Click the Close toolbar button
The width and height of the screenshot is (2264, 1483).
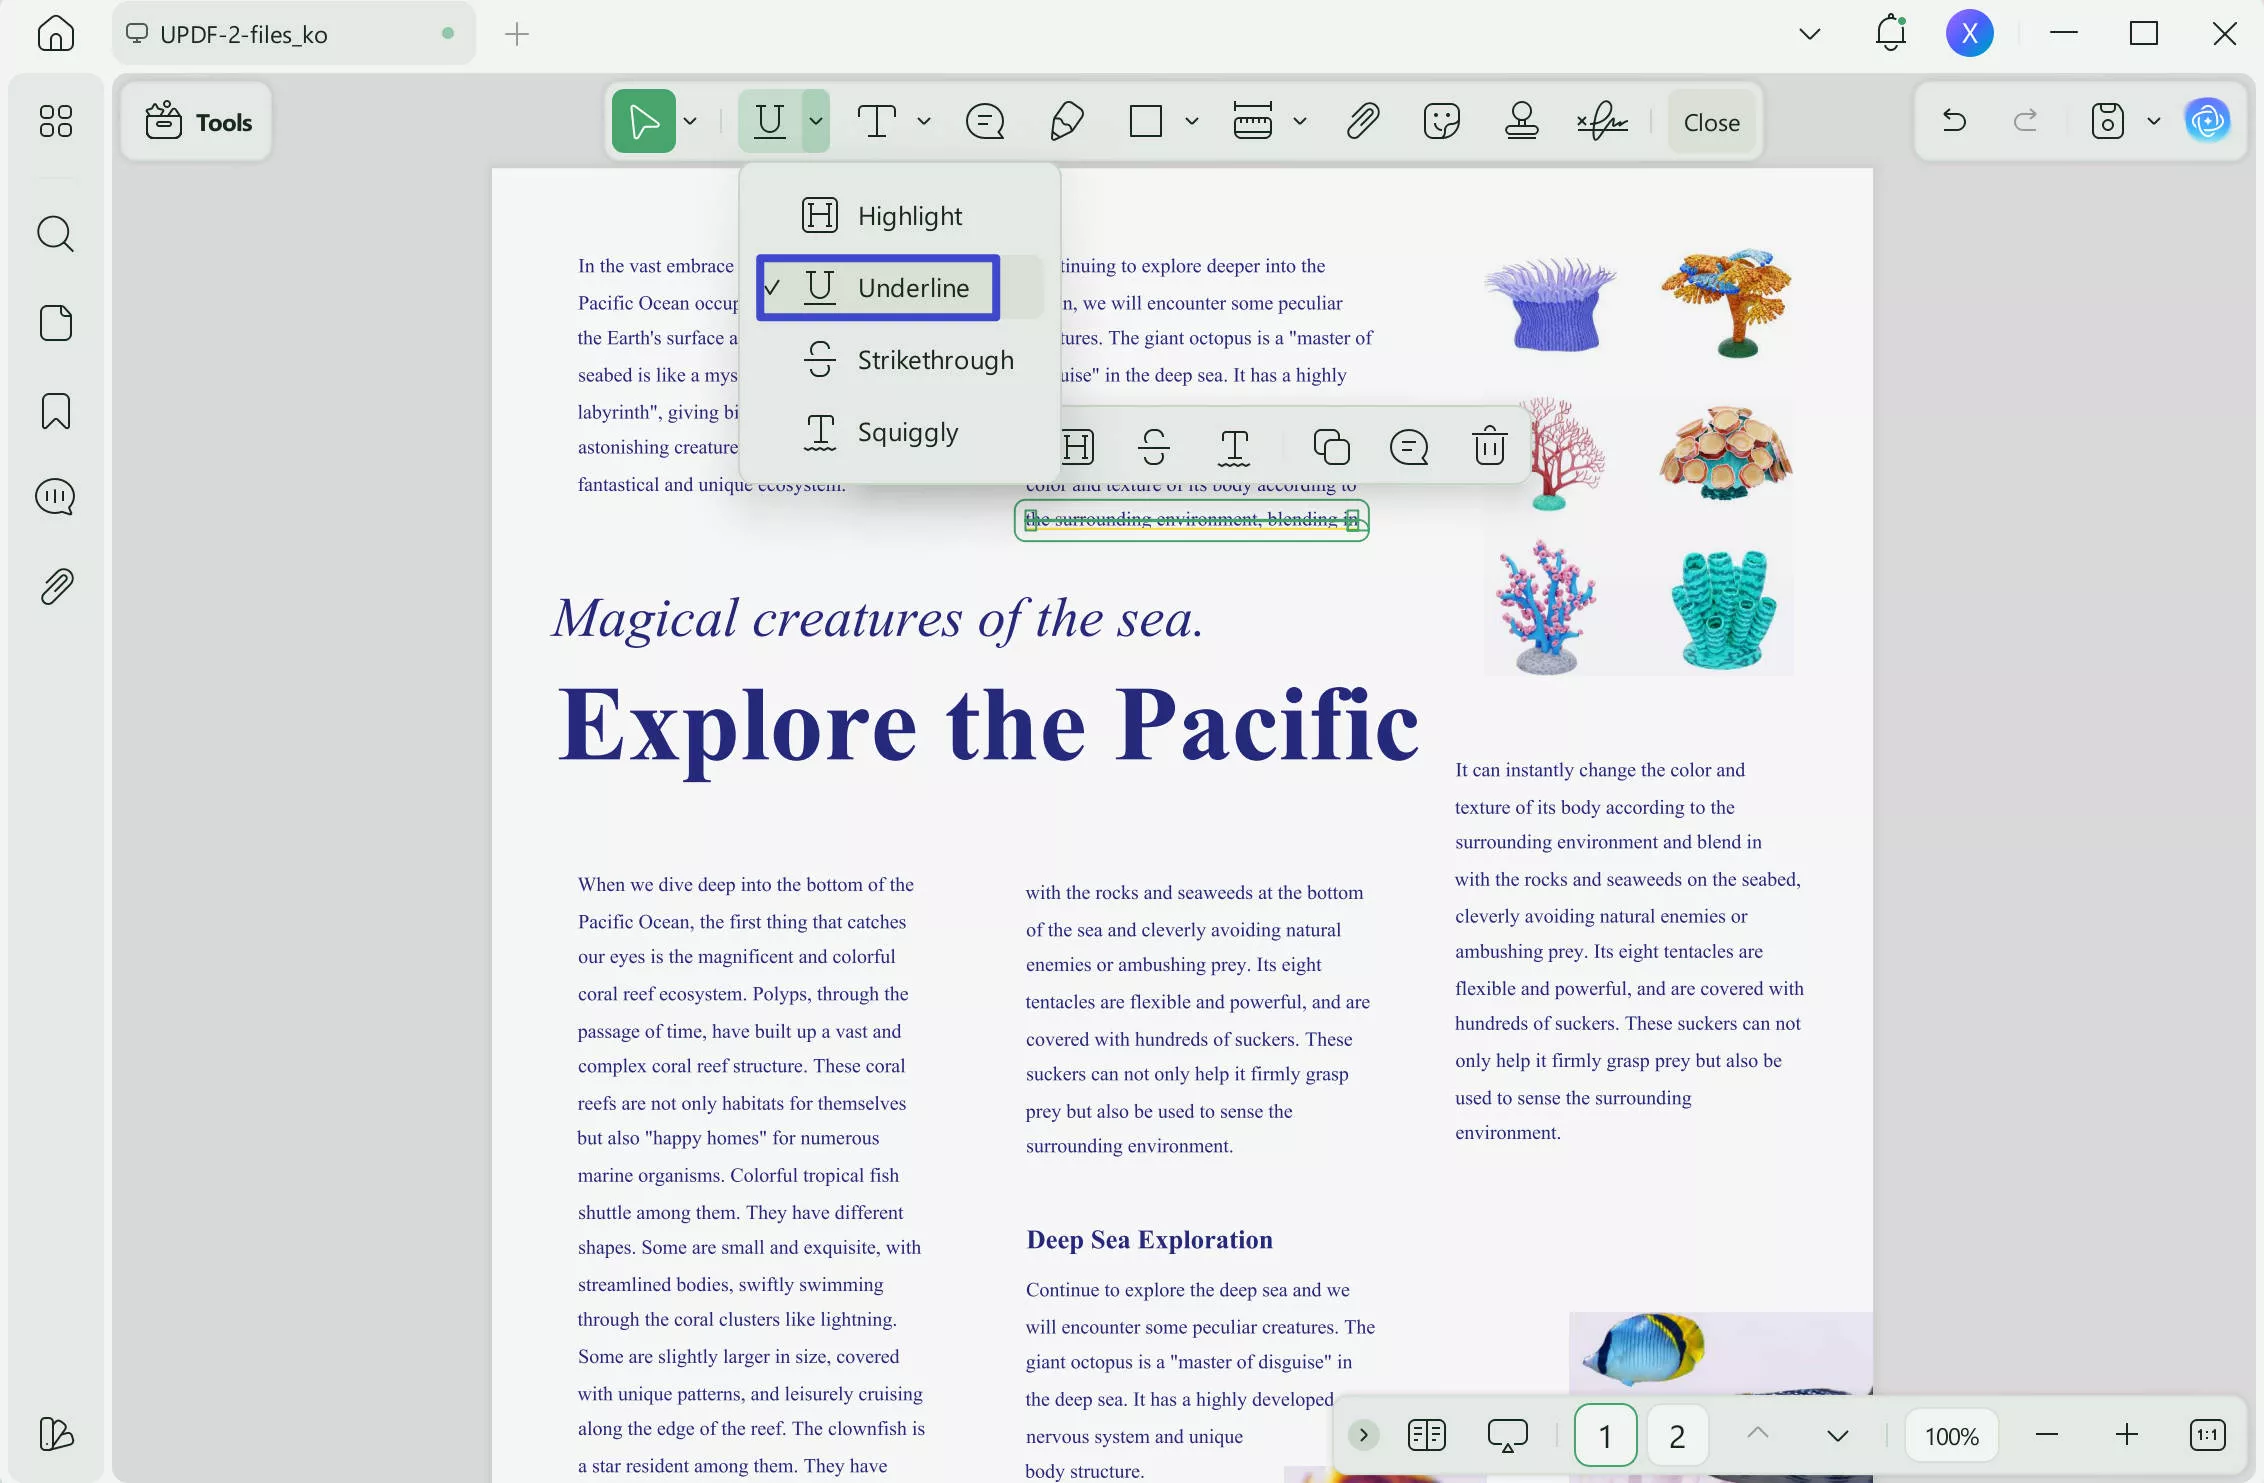pos(1711,122)
